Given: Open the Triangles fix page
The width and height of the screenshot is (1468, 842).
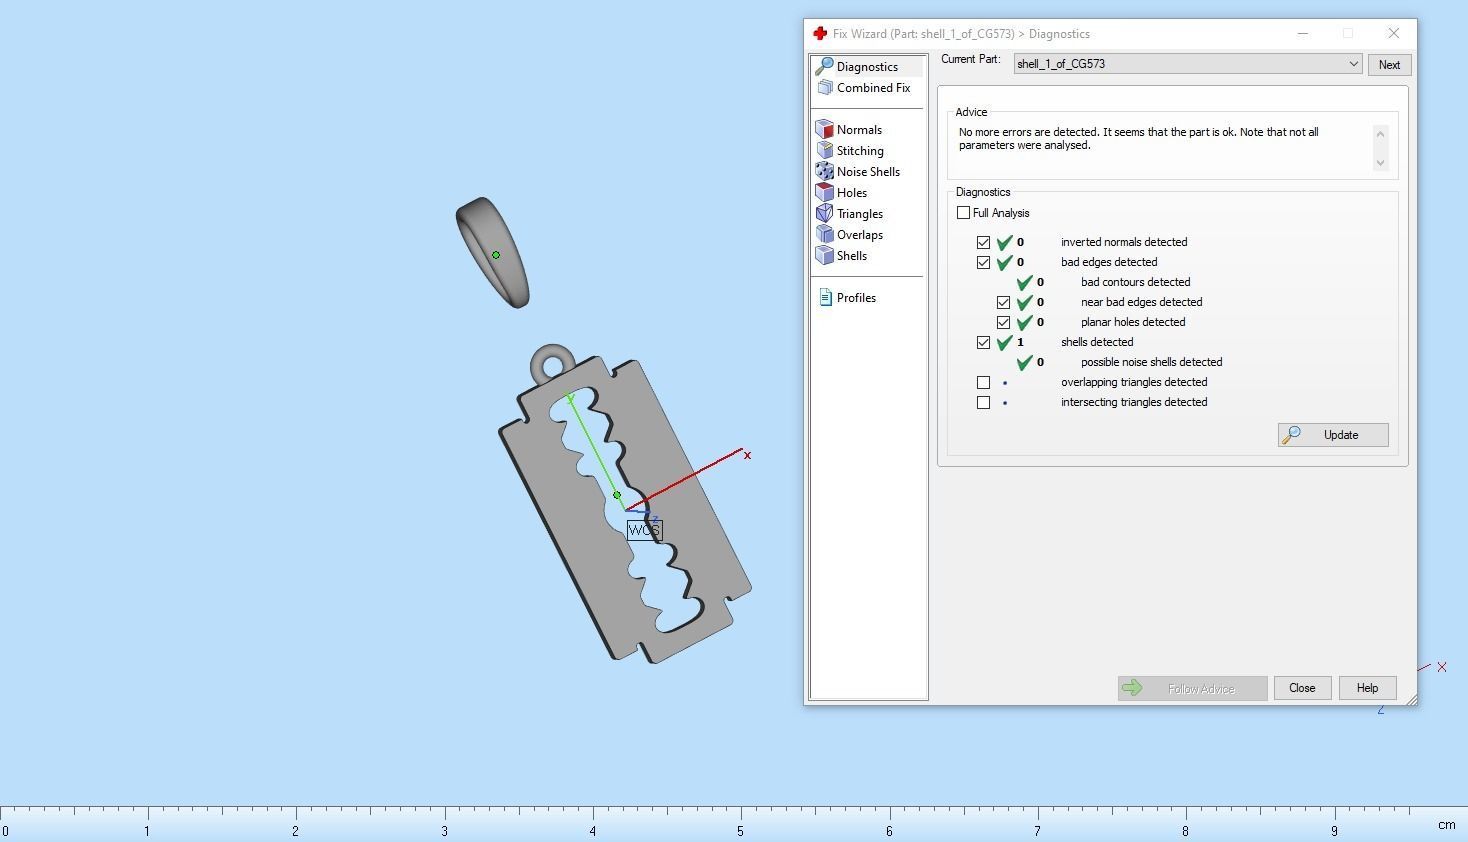Looking at the screenshot, I should (x=860, y=214).
